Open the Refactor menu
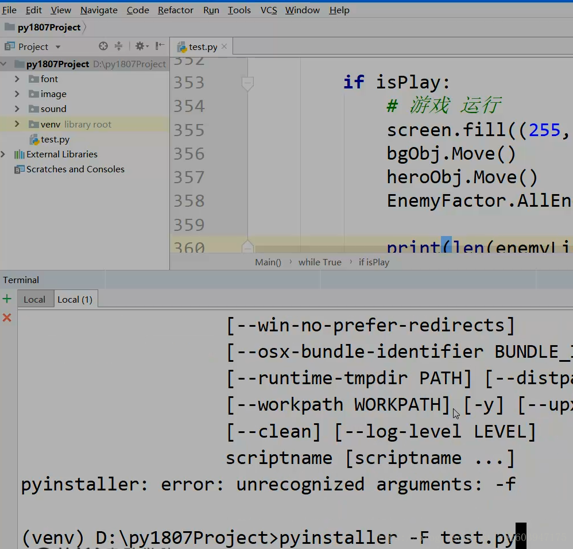The image size is (573, 549). (175, 10)
